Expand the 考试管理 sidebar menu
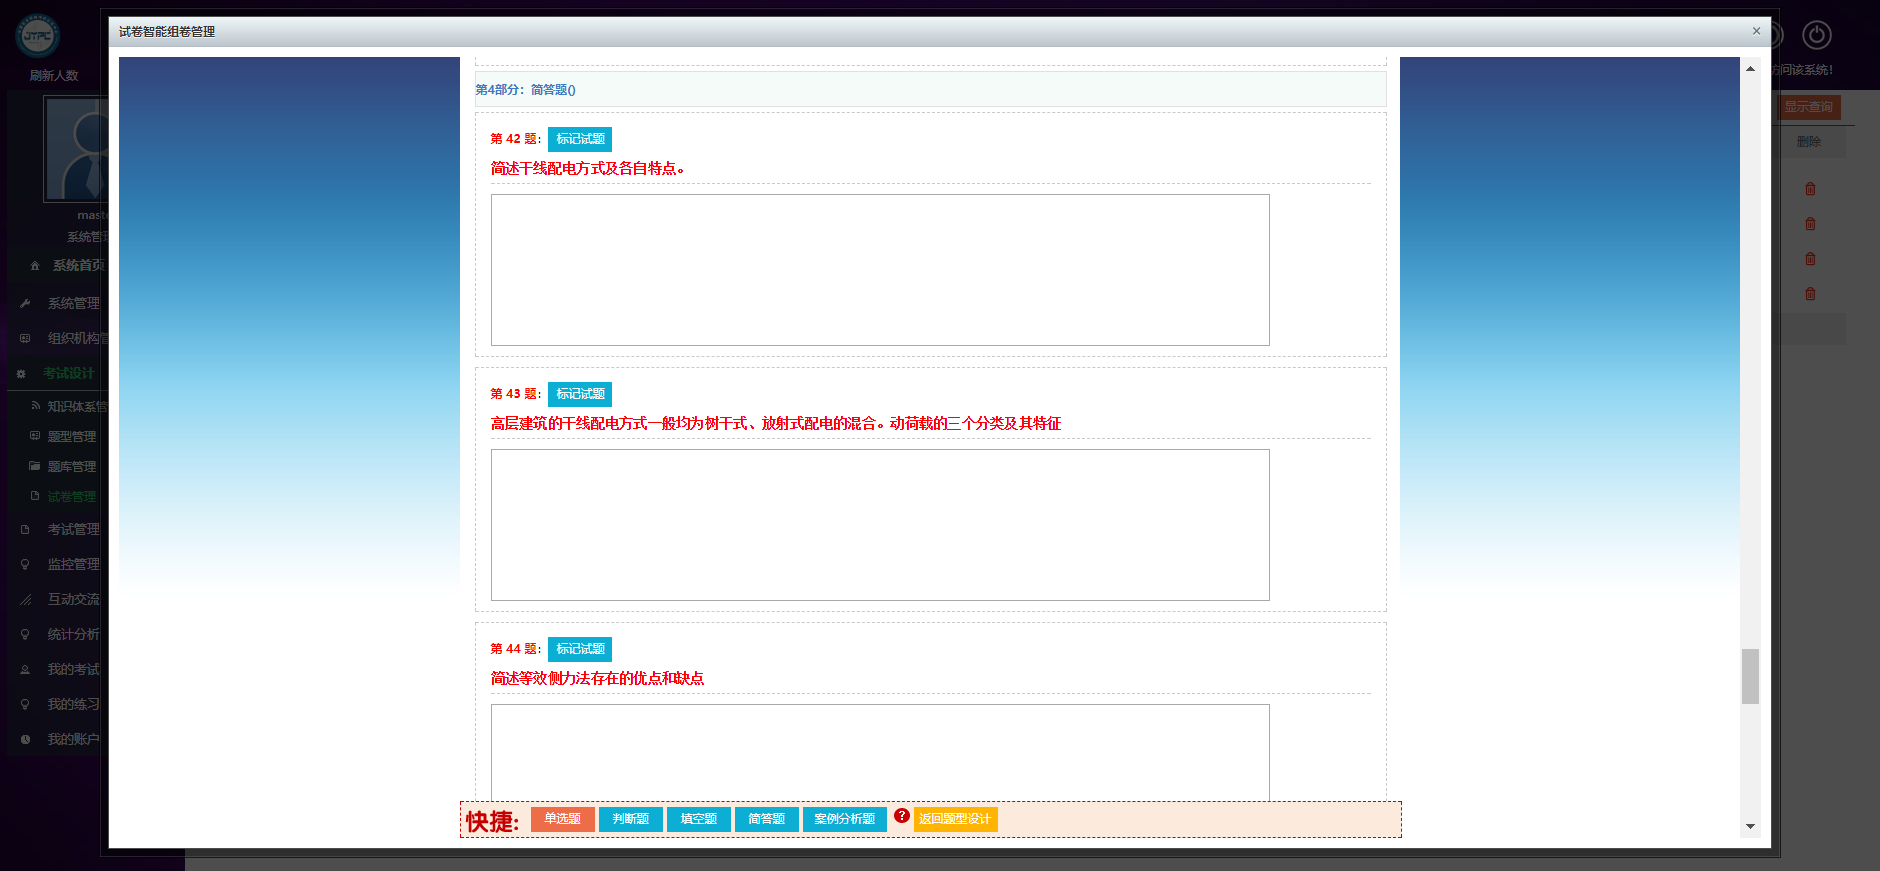 [73, 529]
